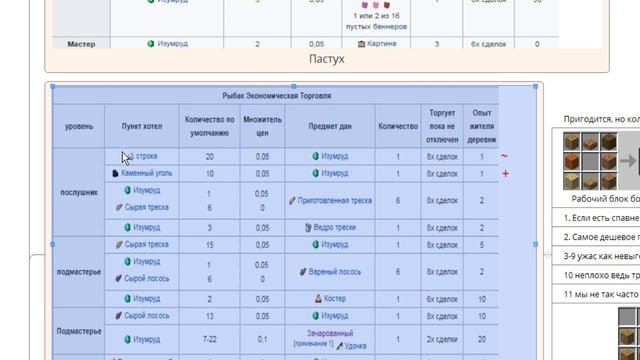640x360 pixels.
Task: Open the Ведро трески link
Action: [335, 227]
